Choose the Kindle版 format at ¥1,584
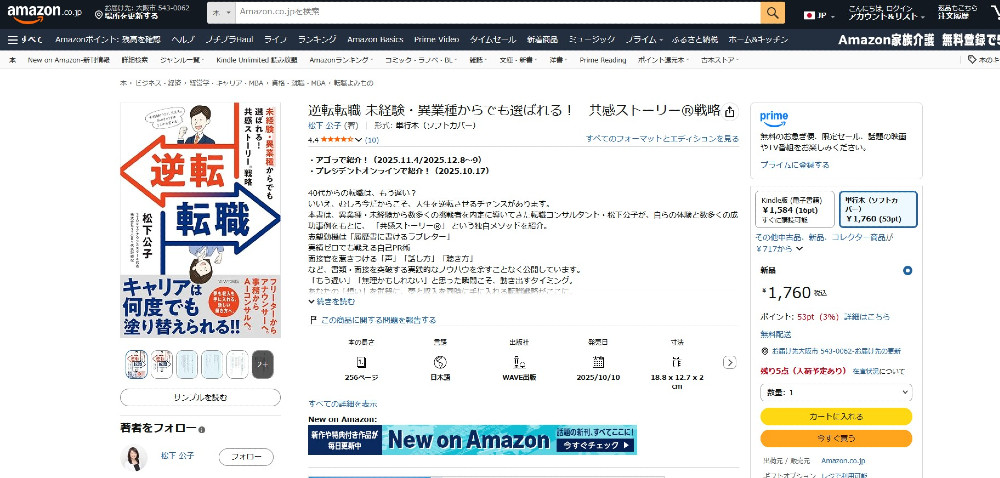Viewport: 1000px width, 478px height. click(794, 209)
